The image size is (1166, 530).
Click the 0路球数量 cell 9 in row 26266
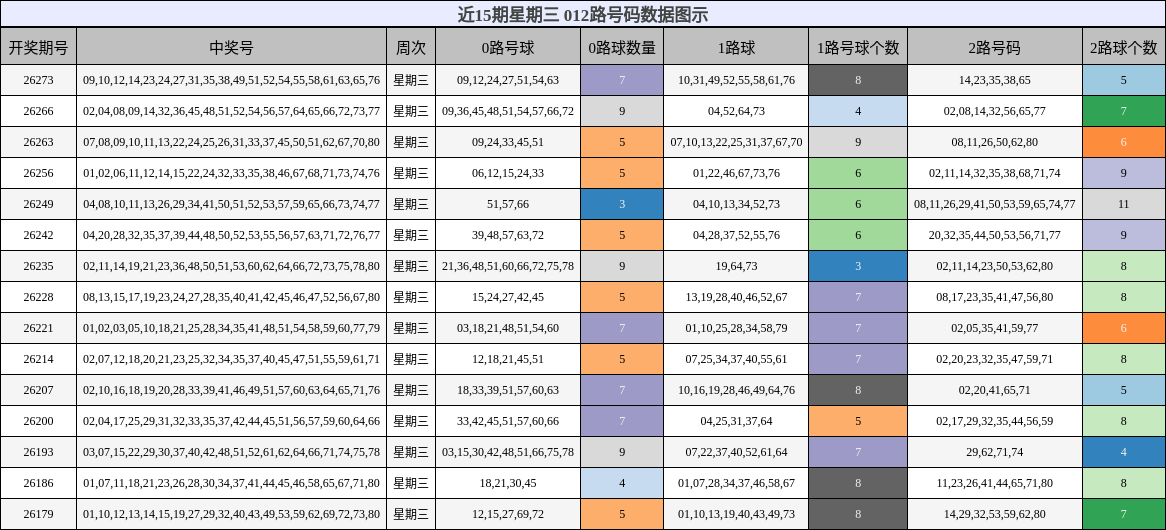coord(622,112)
